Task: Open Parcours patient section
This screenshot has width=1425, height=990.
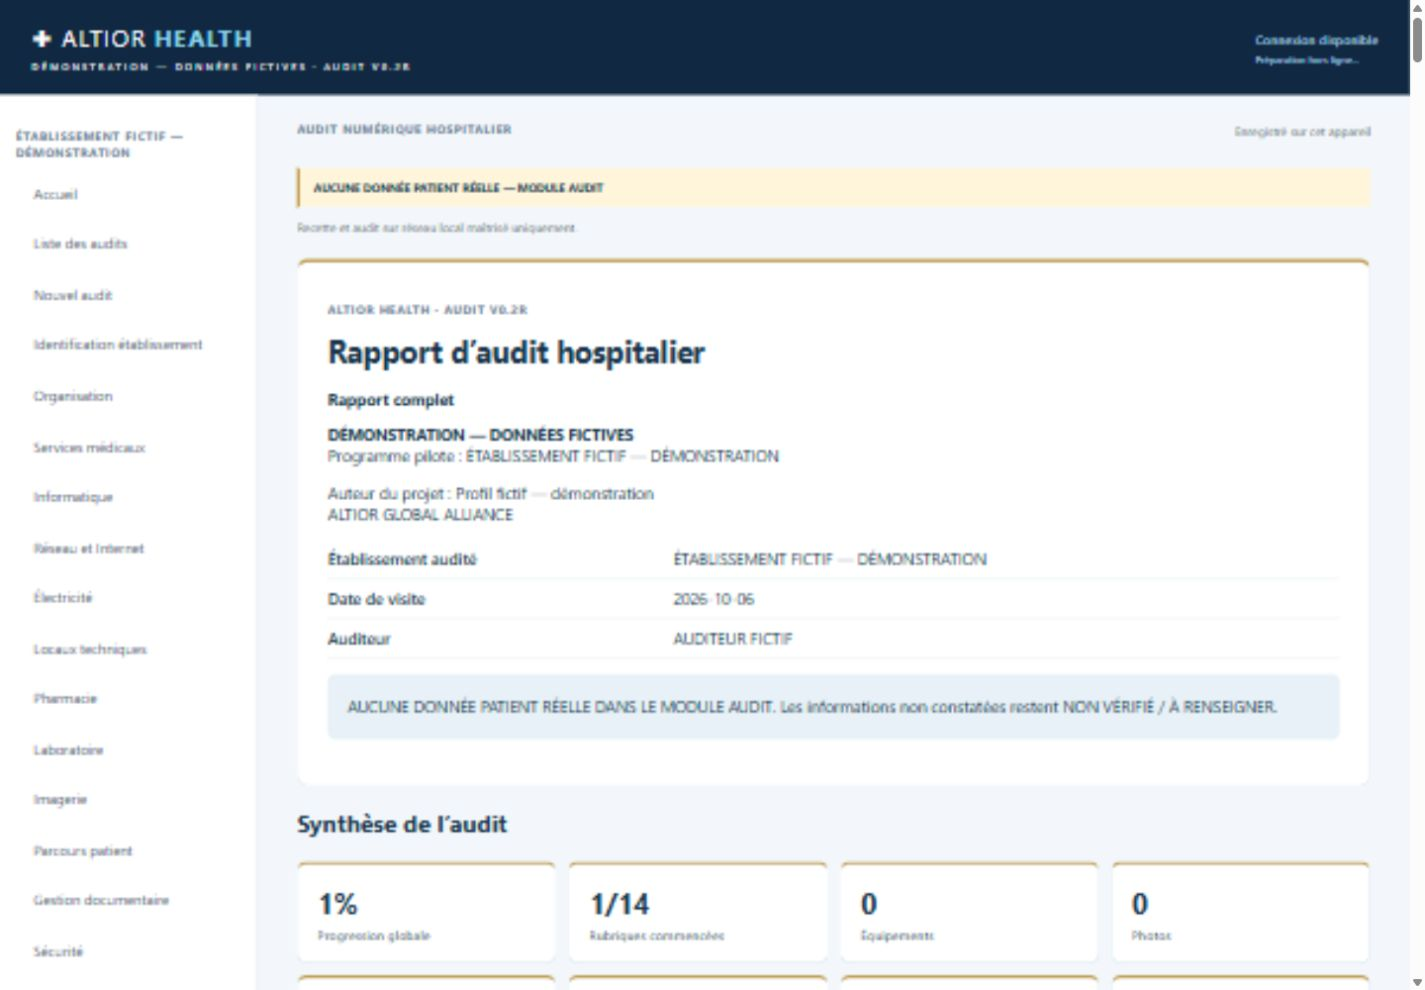Action: 83,851
